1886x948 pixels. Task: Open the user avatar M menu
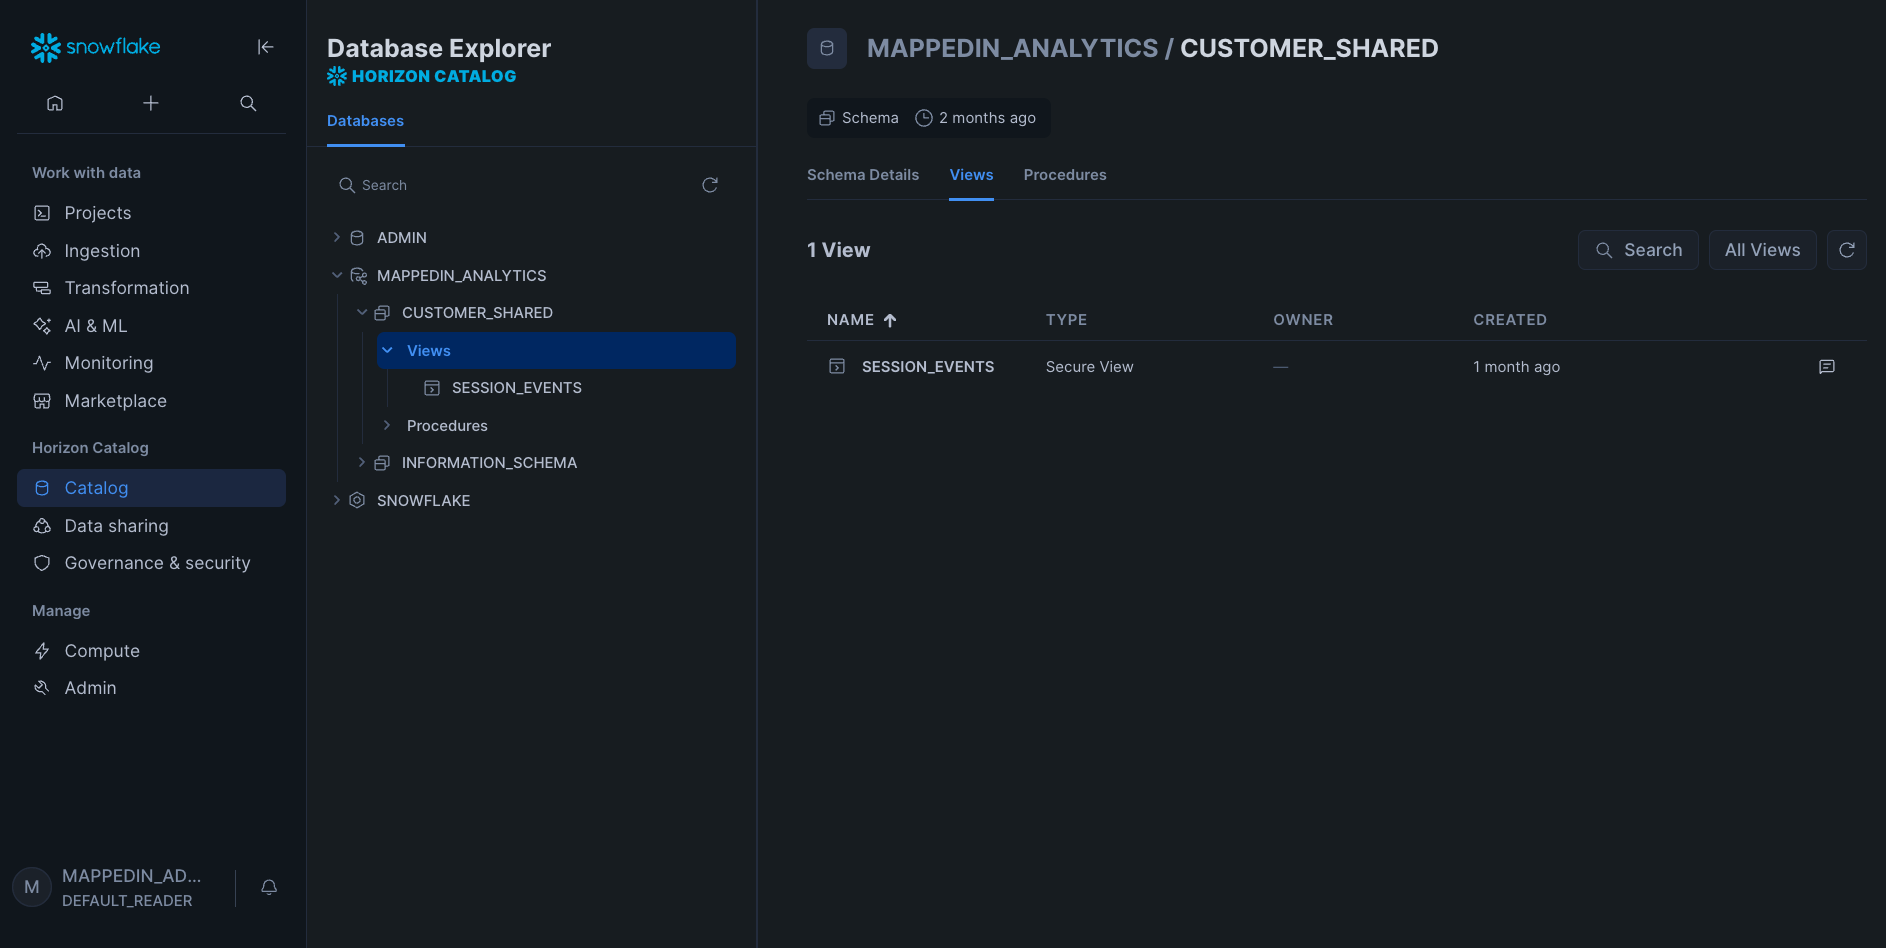pyautogui.click(x=32, y=887)
